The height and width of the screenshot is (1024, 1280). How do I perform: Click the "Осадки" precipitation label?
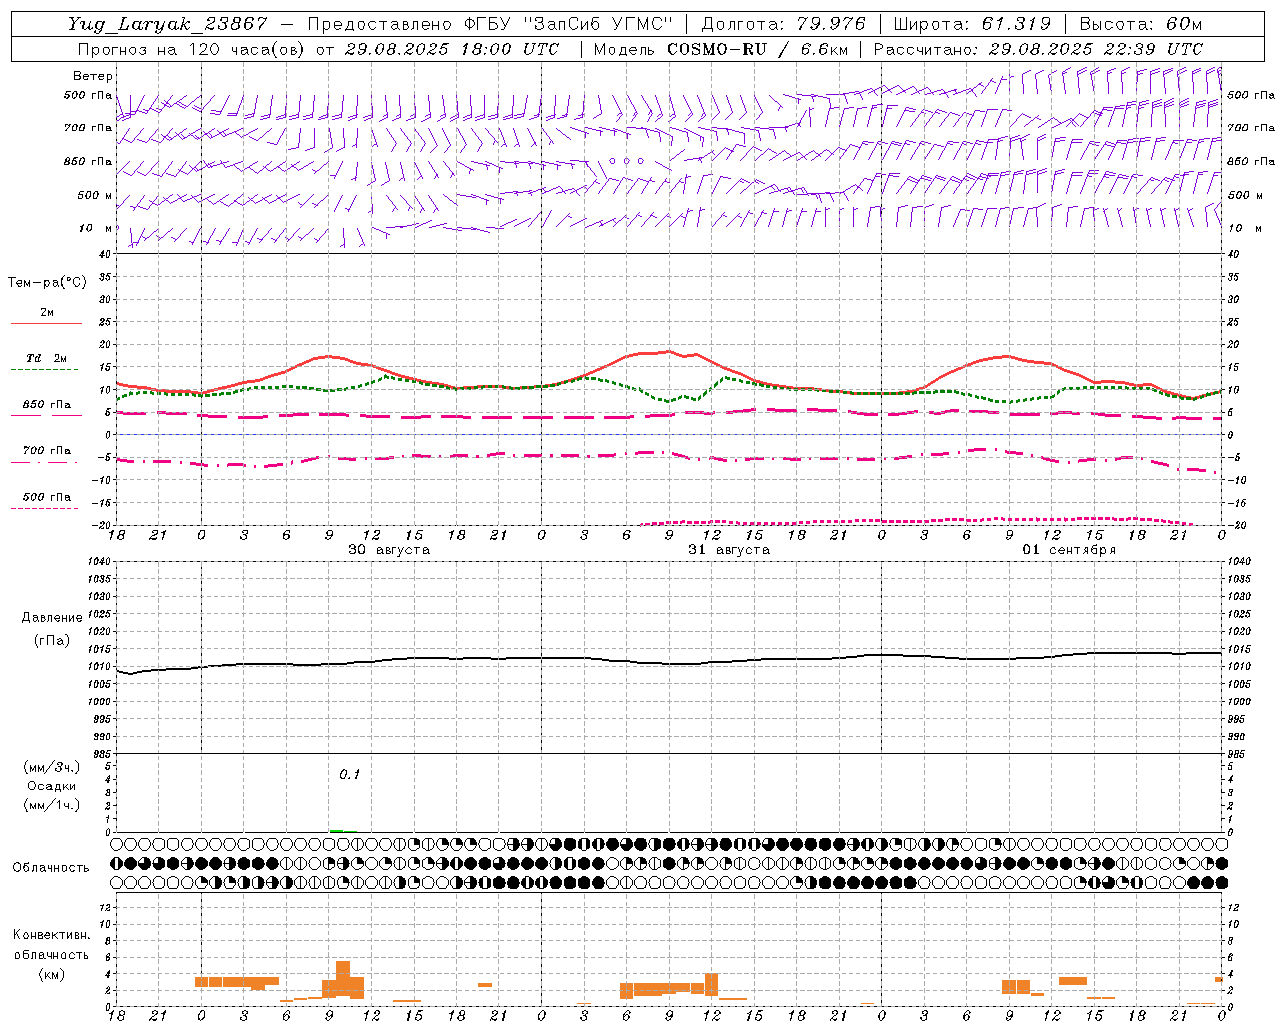pyautogui.click(x=51, y=786)
